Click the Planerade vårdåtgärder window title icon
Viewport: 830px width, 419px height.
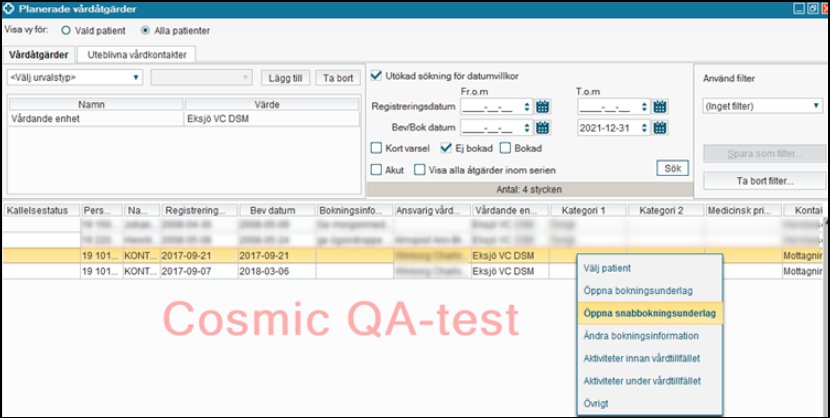(x=9, y=8)
